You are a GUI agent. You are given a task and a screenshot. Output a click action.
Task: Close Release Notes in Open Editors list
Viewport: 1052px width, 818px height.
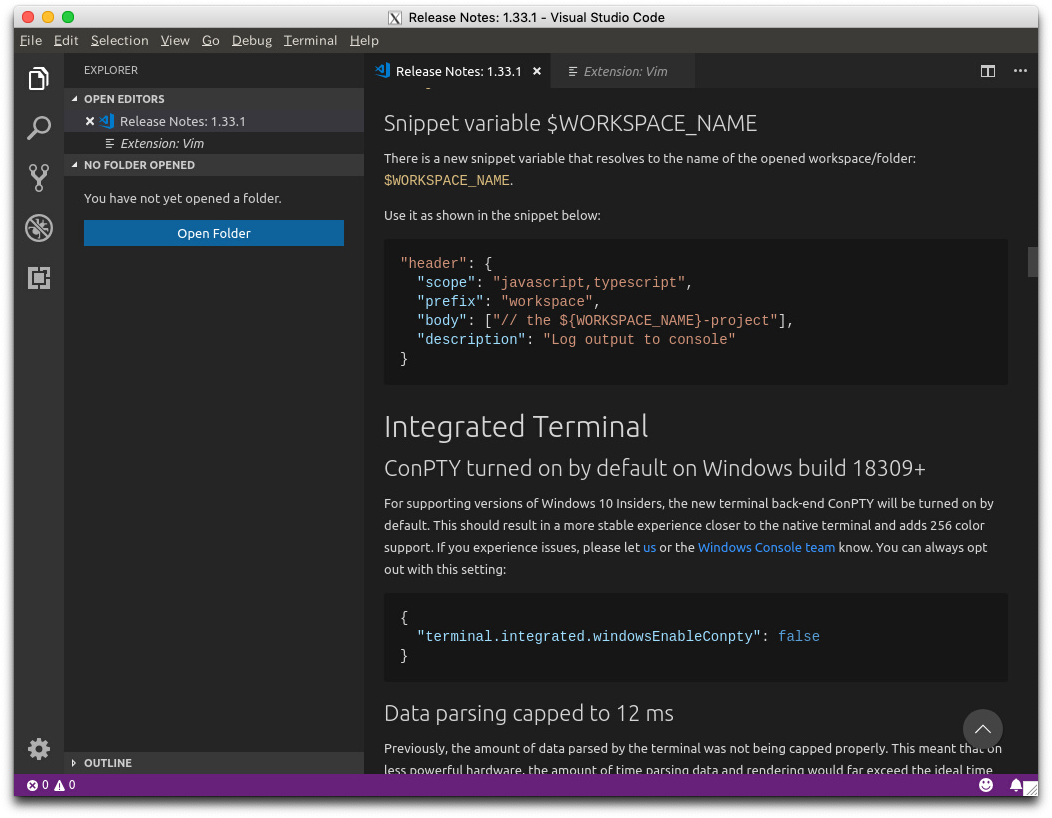(x=90, y=121)
